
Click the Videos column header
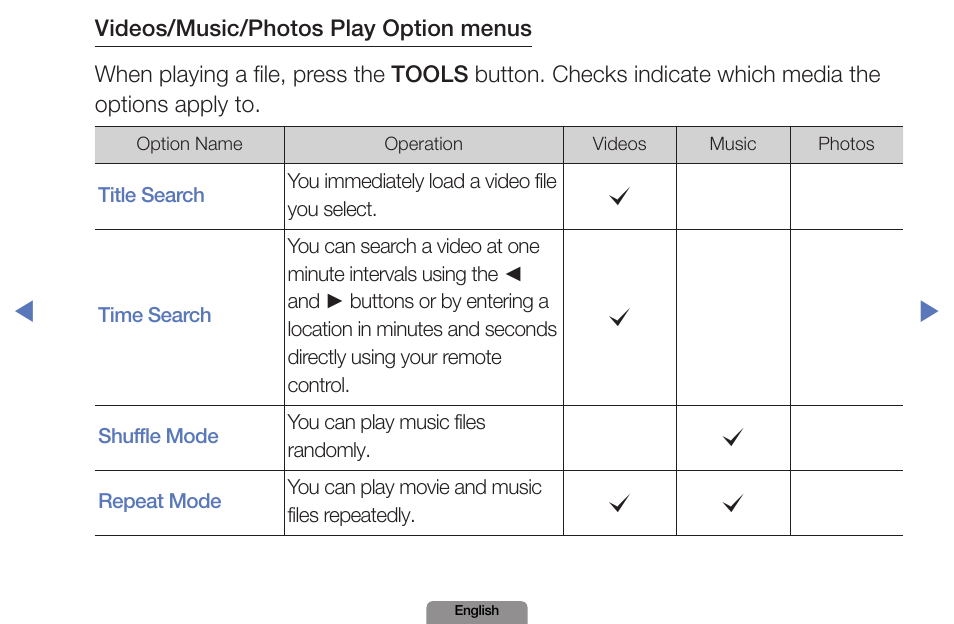coord(619,144)
